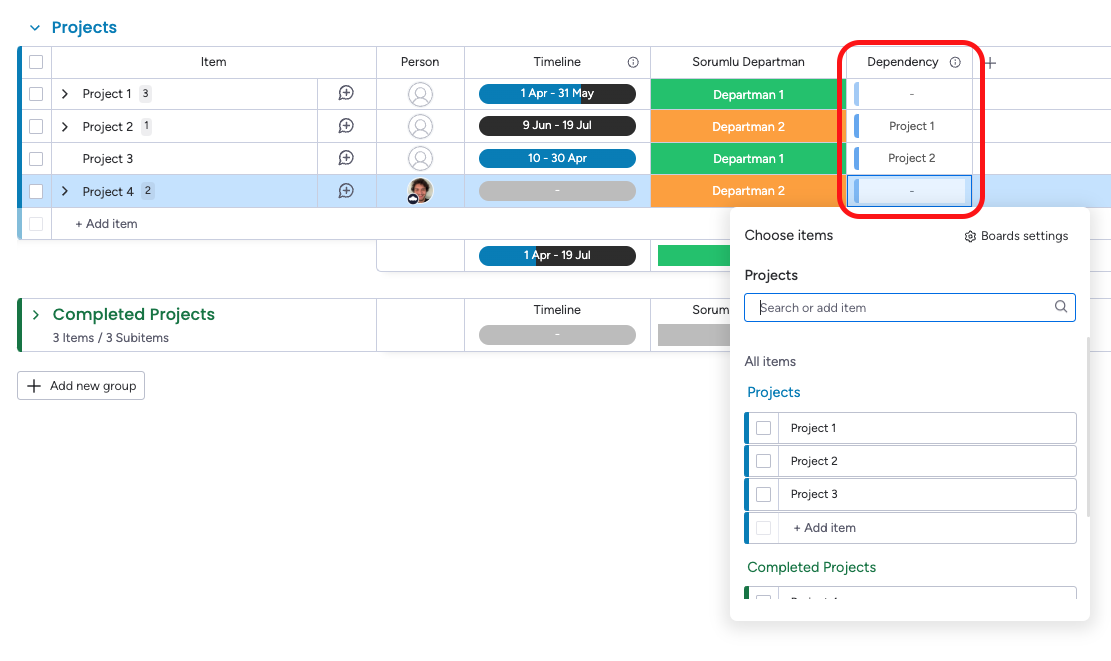The height and width of the screenshot is (661, 1111).
Task: Open the Departman 2 status cell for Project 2
Action: pyautogui.click(x=748, y=127)
